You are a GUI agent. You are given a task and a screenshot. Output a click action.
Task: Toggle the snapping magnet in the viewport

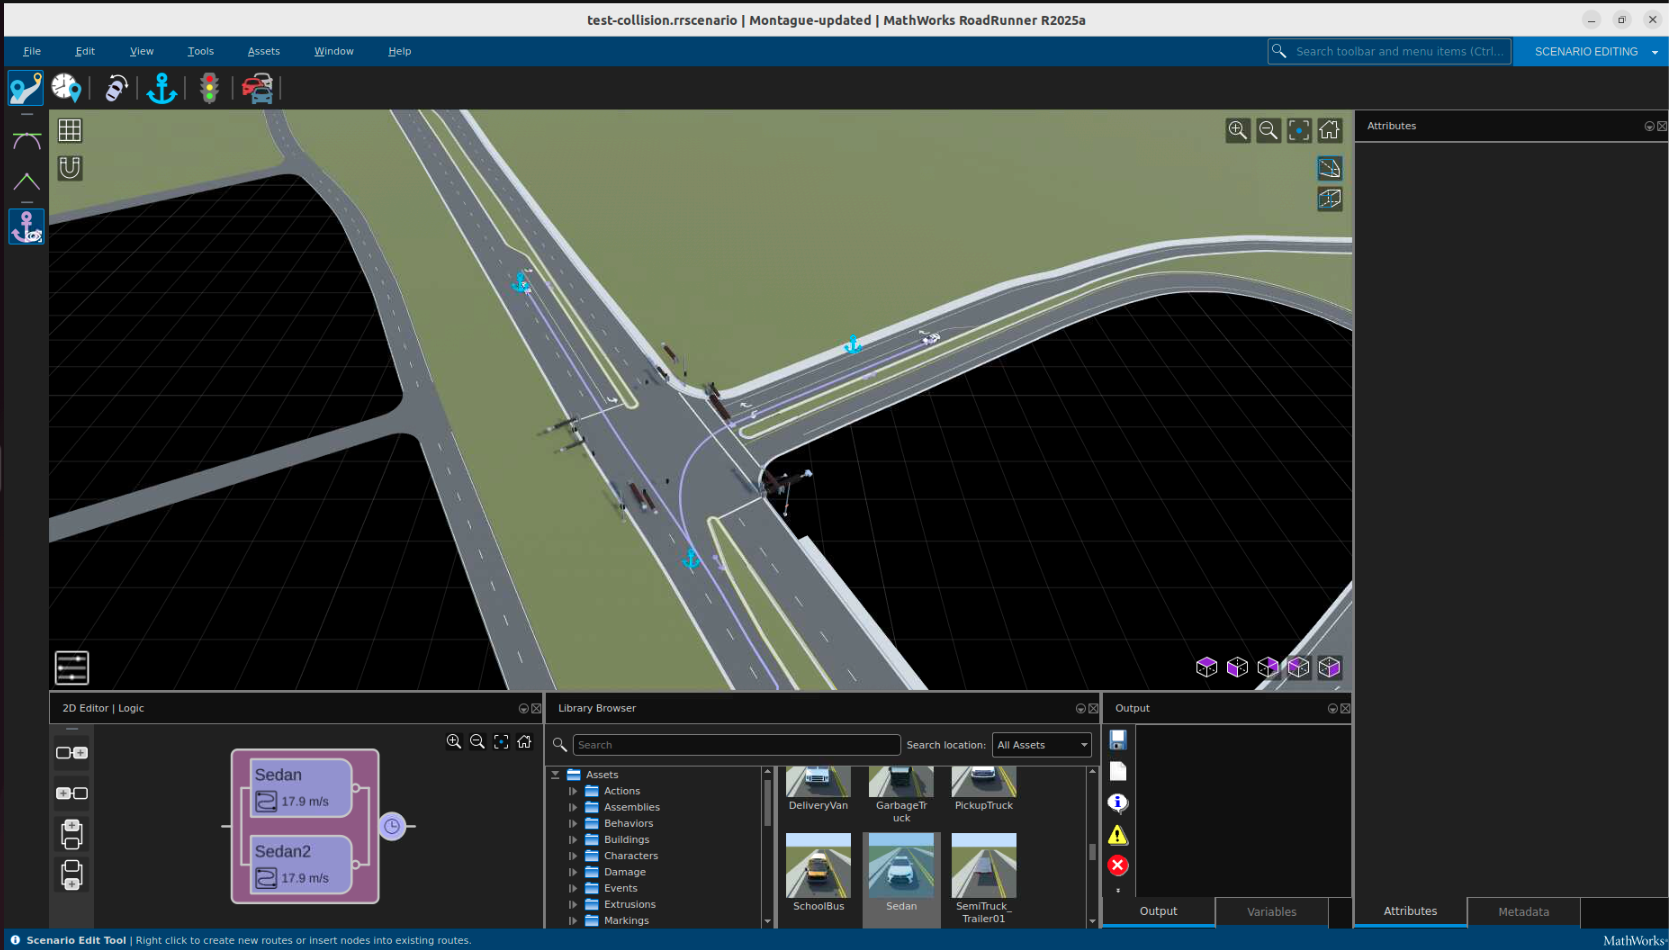(x=68, y=168)
